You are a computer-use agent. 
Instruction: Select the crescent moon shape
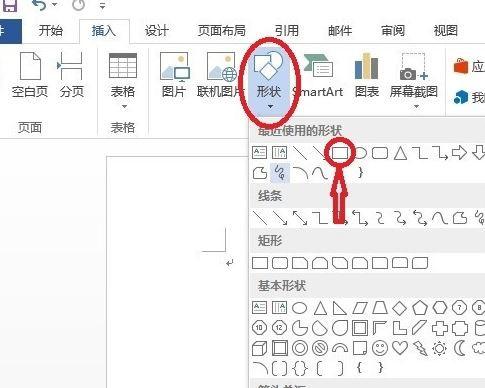point(460,349)
